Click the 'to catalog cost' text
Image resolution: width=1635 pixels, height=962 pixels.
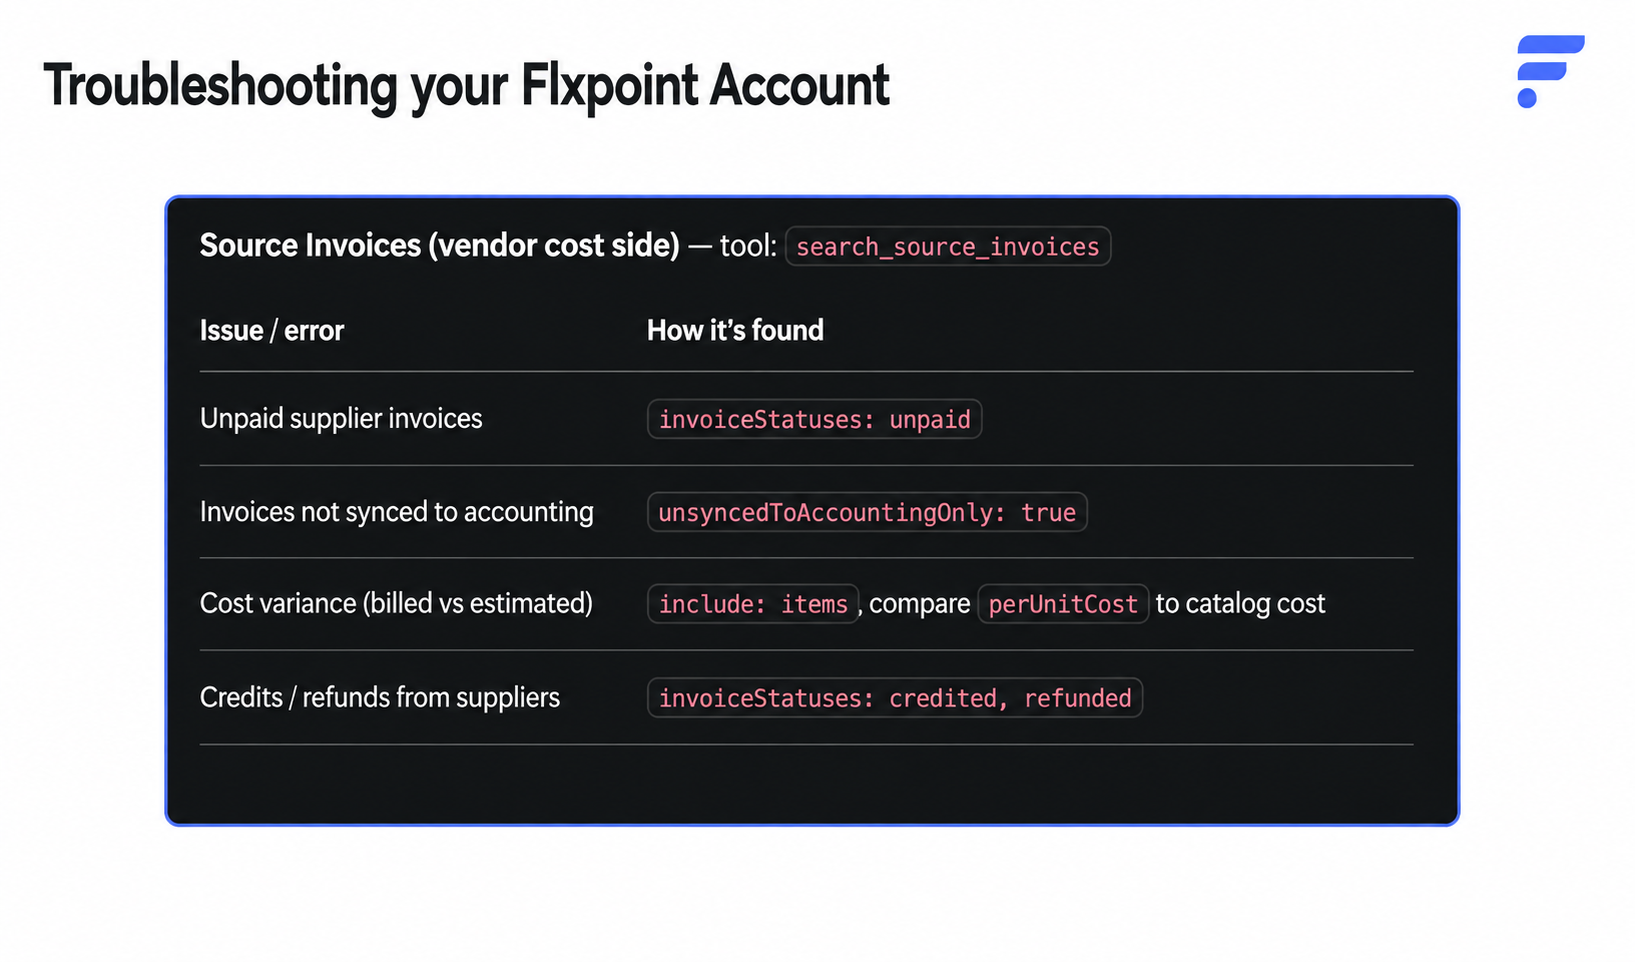(1240, 603)
